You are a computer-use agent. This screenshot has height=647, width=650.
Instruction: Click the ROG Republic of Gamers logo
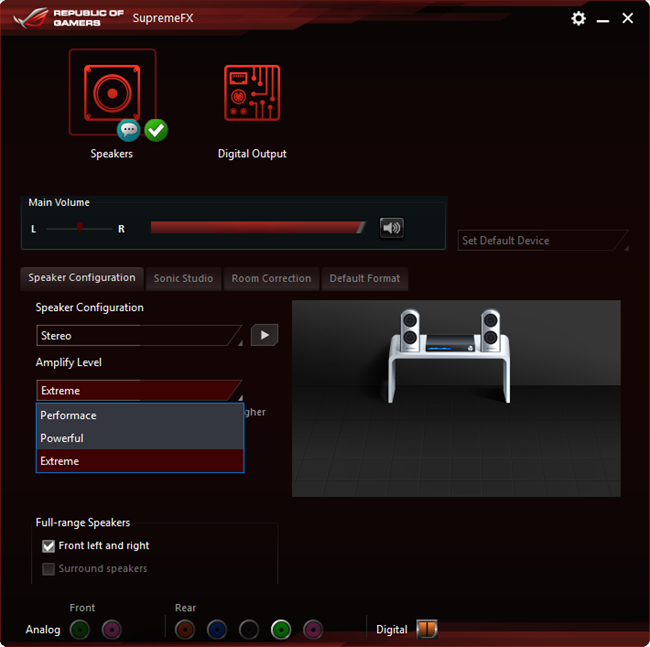[x=68, y=18]
